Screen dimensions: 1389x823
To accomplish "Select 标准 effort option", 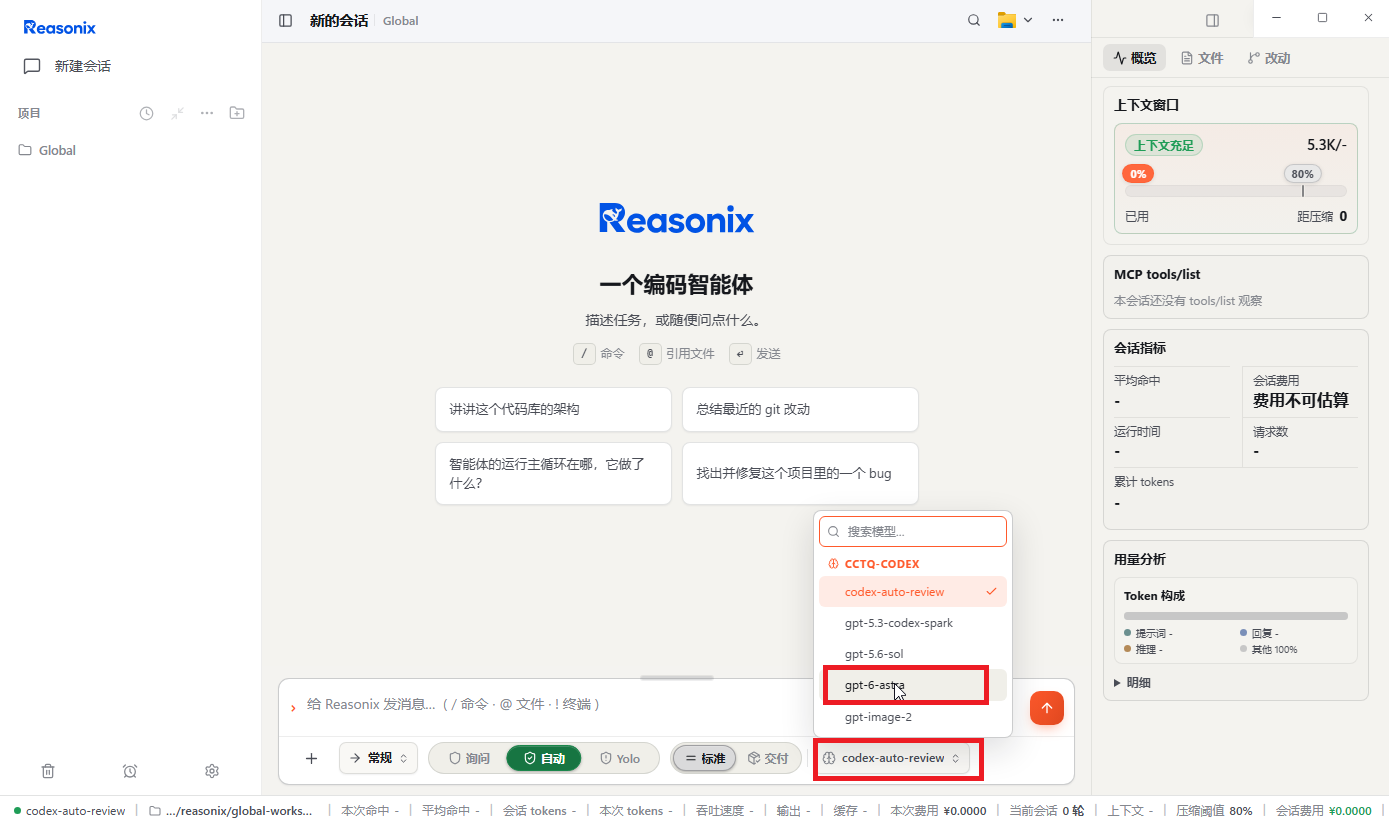I will click(705, 758).
